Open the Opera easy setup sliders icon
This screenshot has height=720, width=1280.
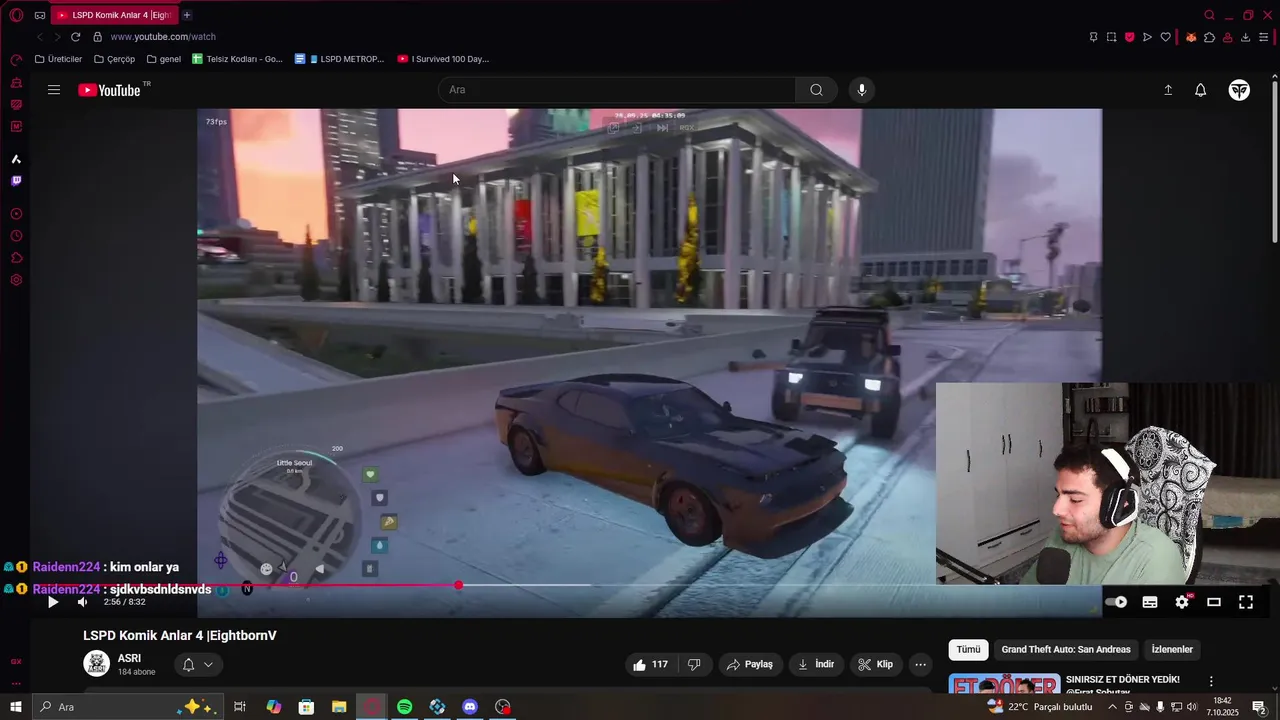[1264, 37]
